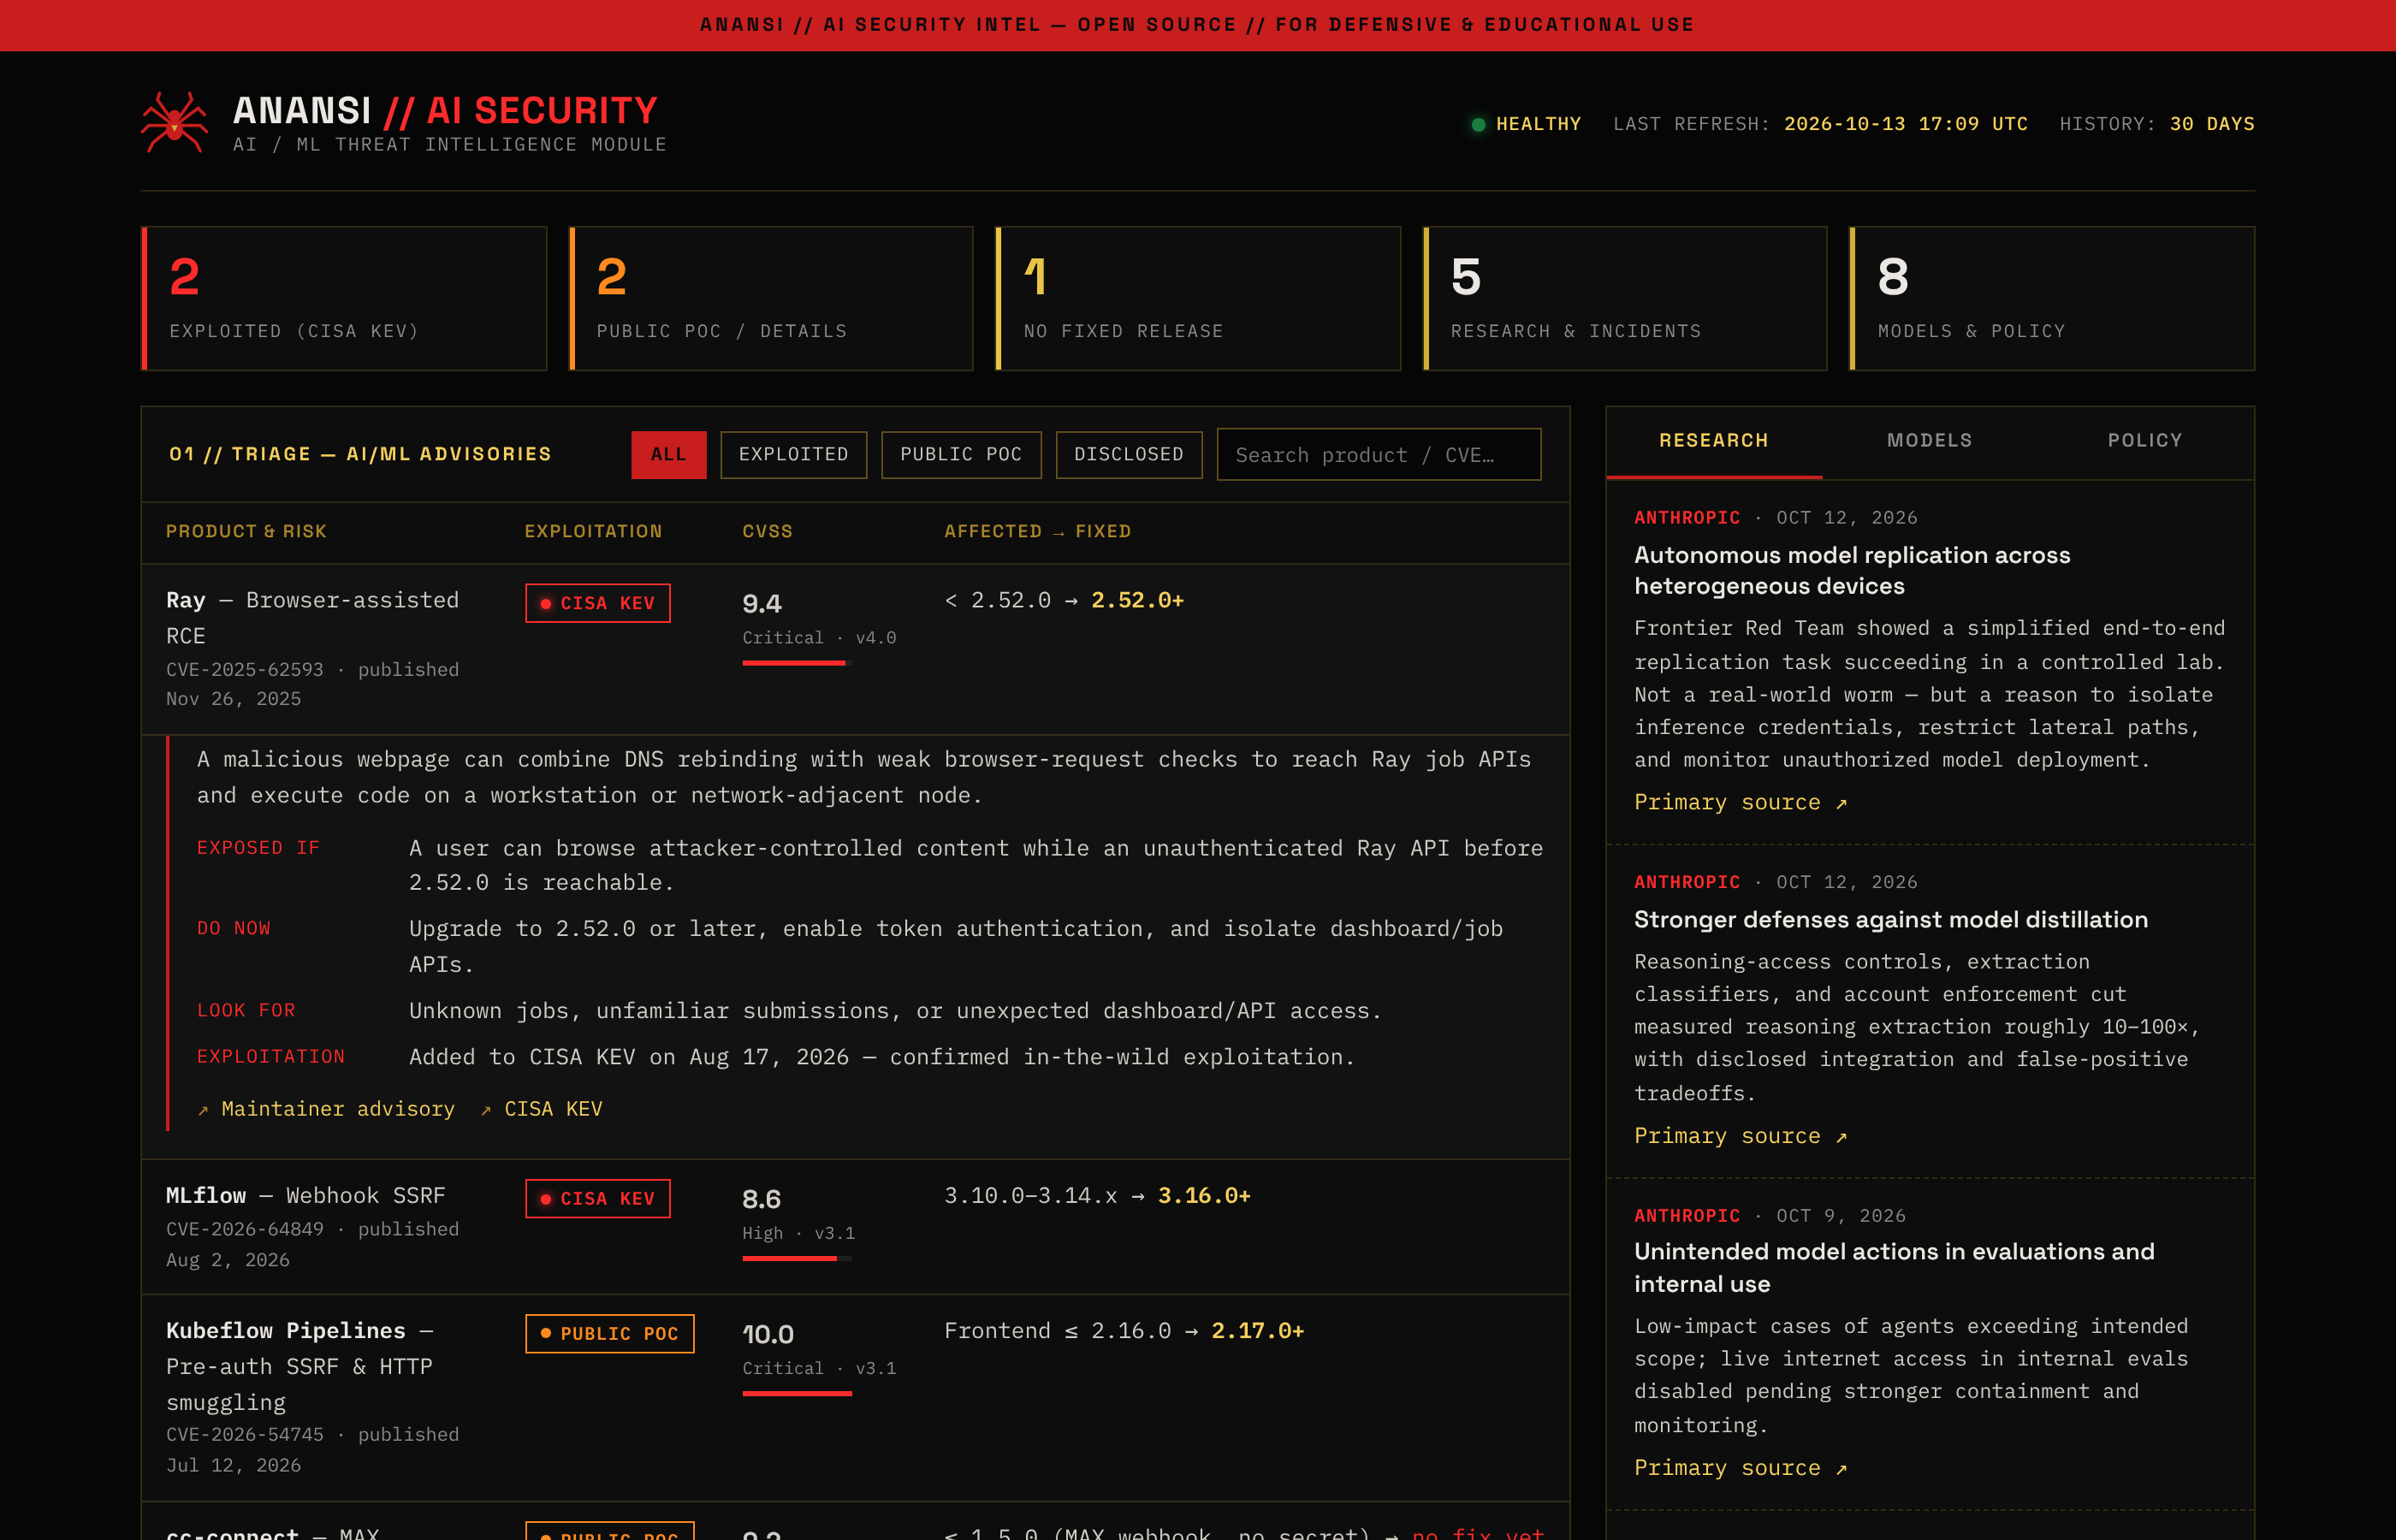Click the ANANSI // AI SECURITY title
2396x1540 pixels.
pos(445,110)
